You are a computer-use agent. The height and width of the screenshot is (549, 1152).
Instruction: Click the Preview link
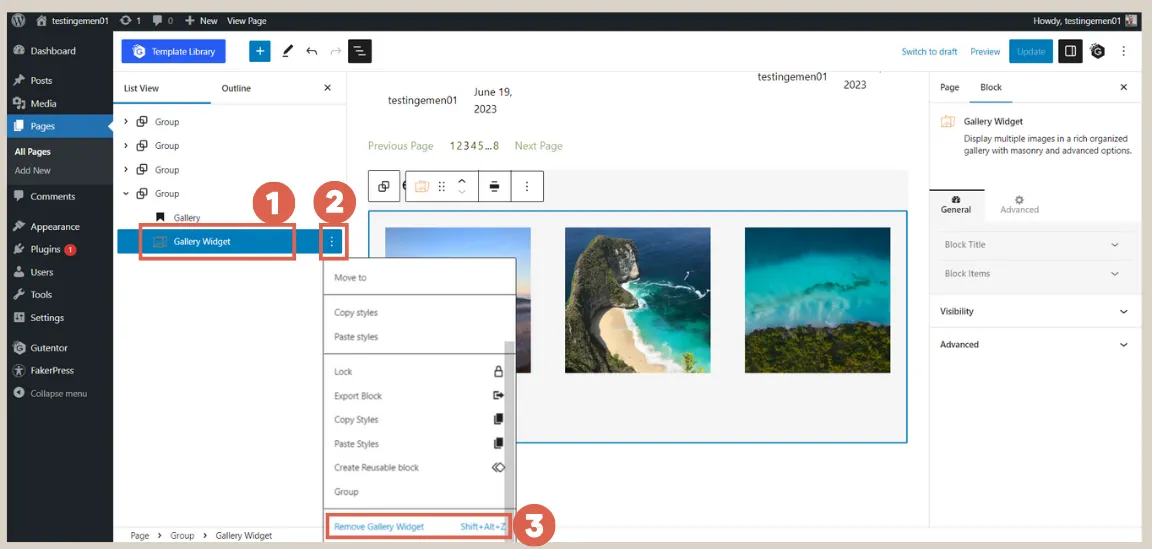pos(985,51)
